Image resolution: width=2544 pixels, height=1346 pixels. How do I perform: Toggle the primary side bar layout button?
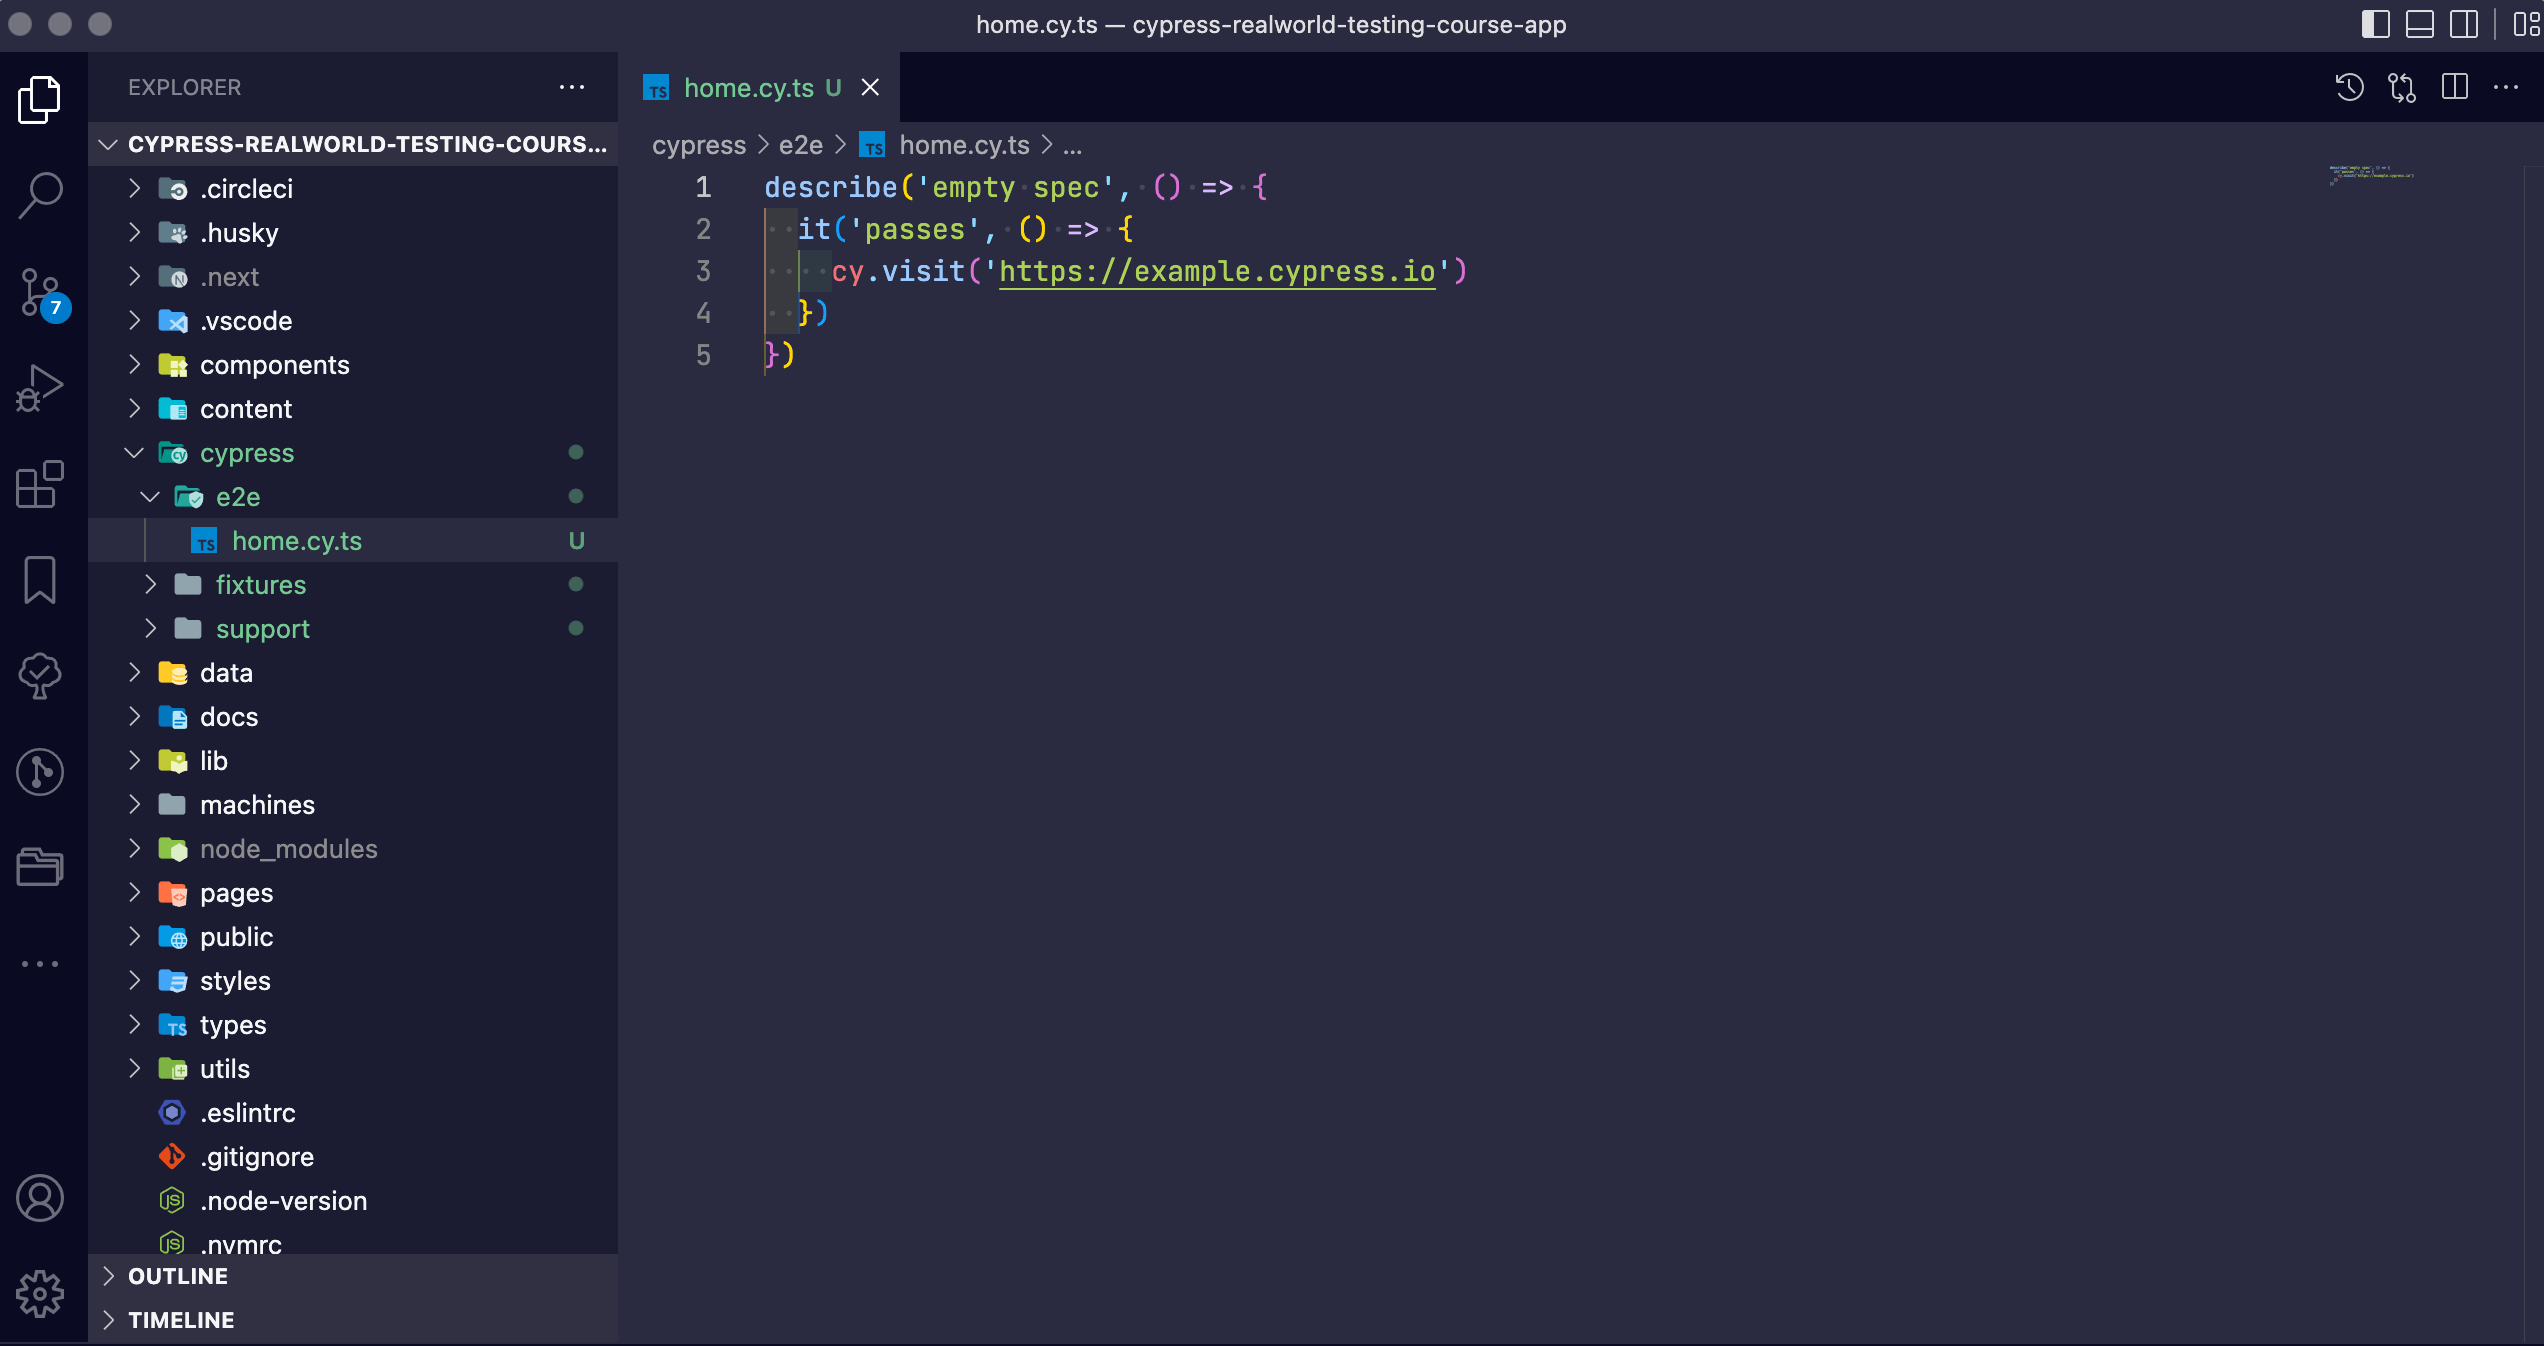[2375, 24]
